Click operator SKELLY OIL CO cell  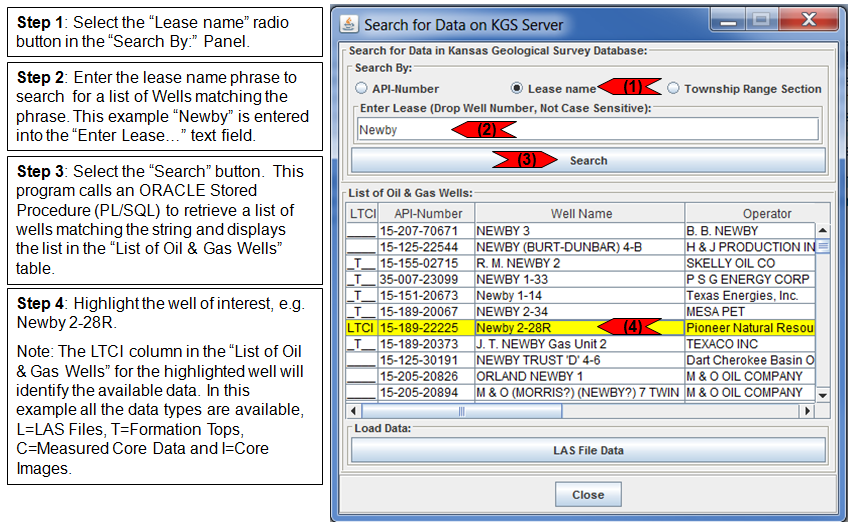[x=751, y=263]
